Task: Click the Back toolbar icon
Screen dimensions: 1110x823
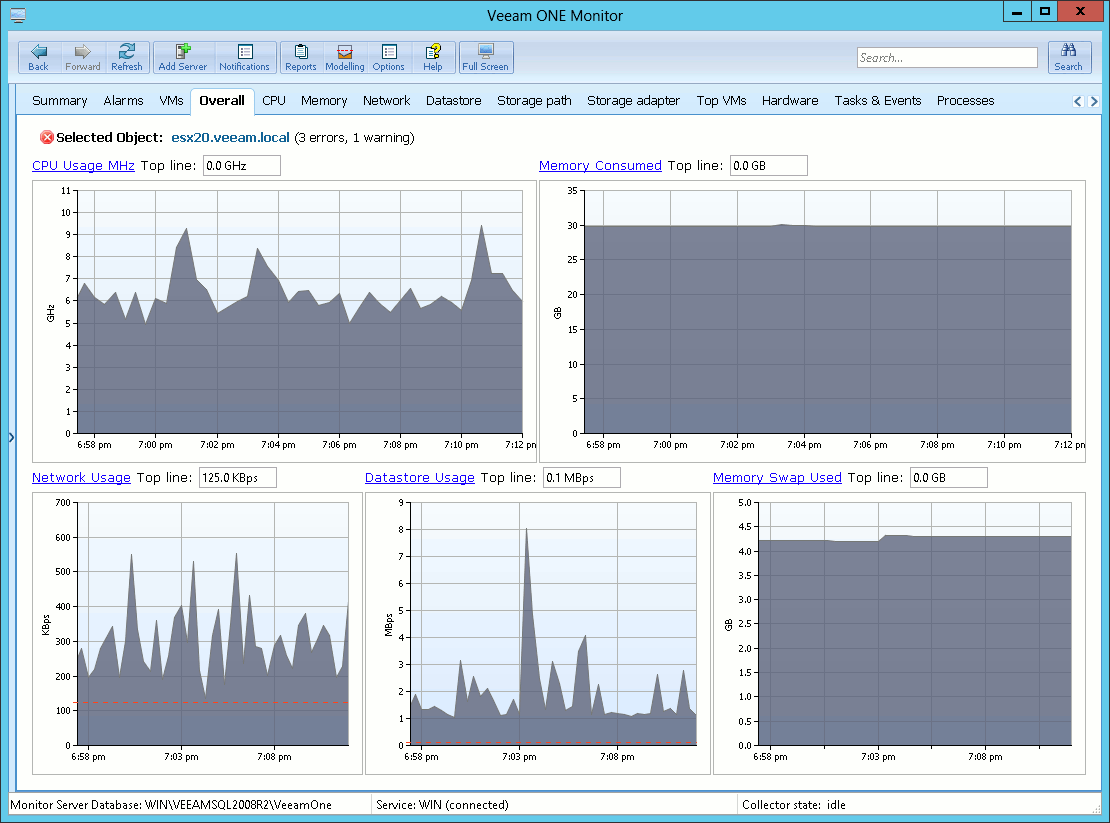Action: tap(39, 57)
